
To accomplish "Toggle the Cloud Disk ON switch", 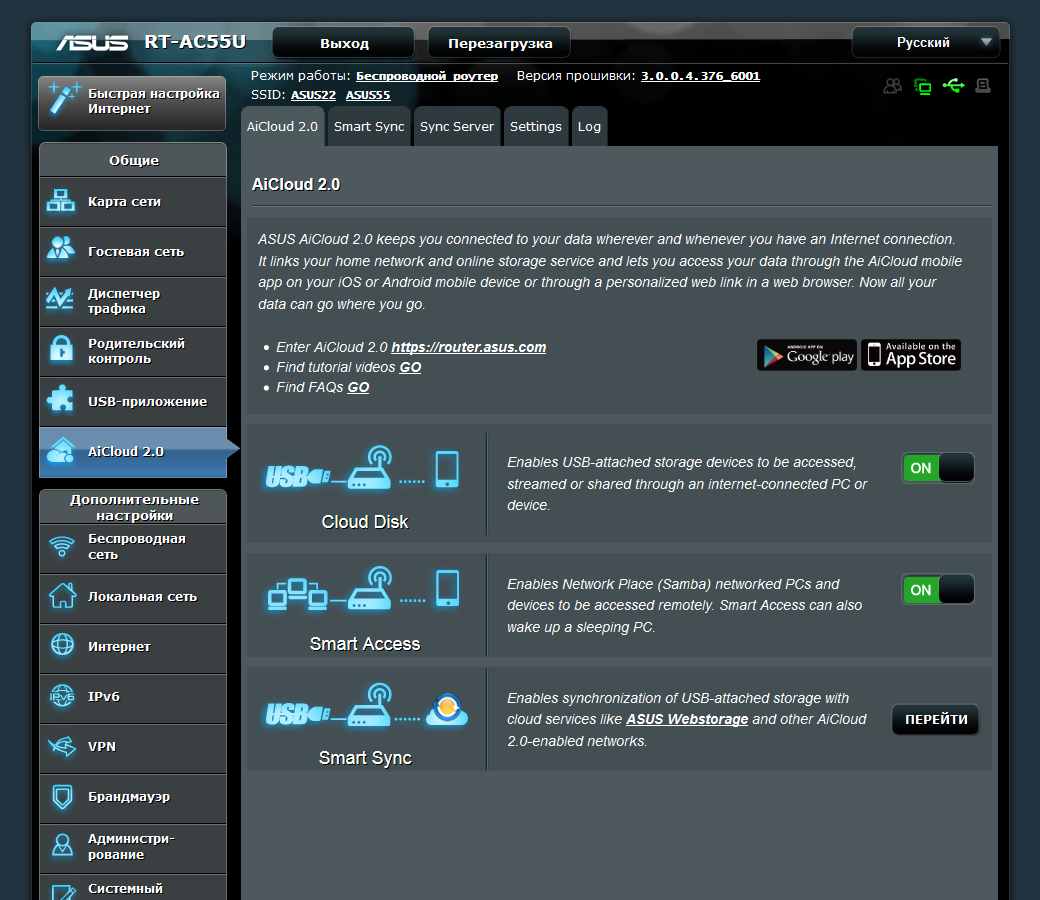I will click(938, 468).
